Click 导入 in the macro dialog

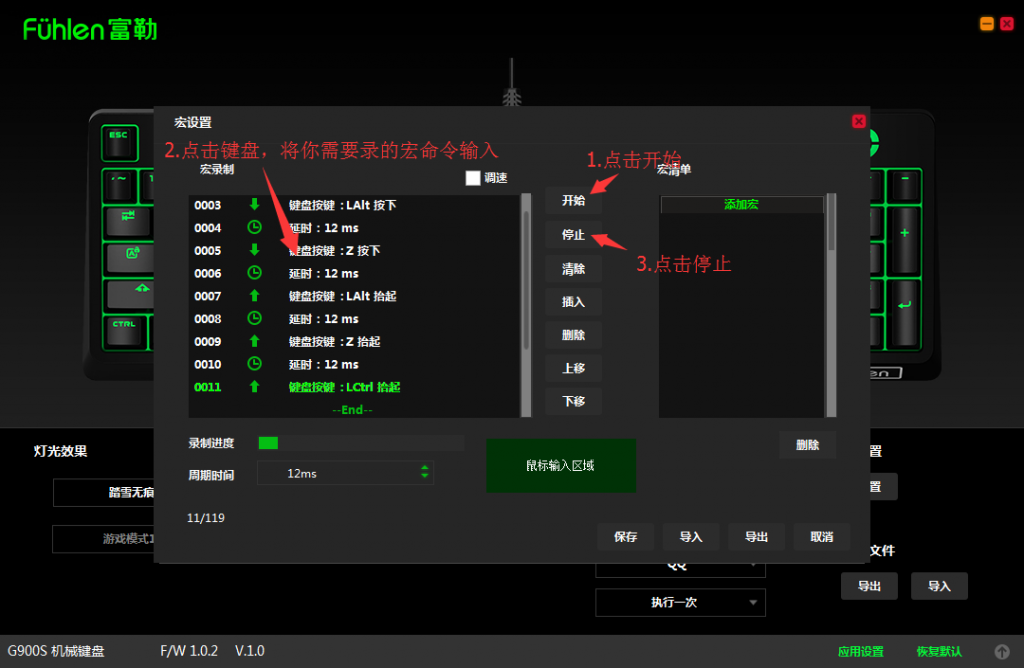[x=691, y=537]
